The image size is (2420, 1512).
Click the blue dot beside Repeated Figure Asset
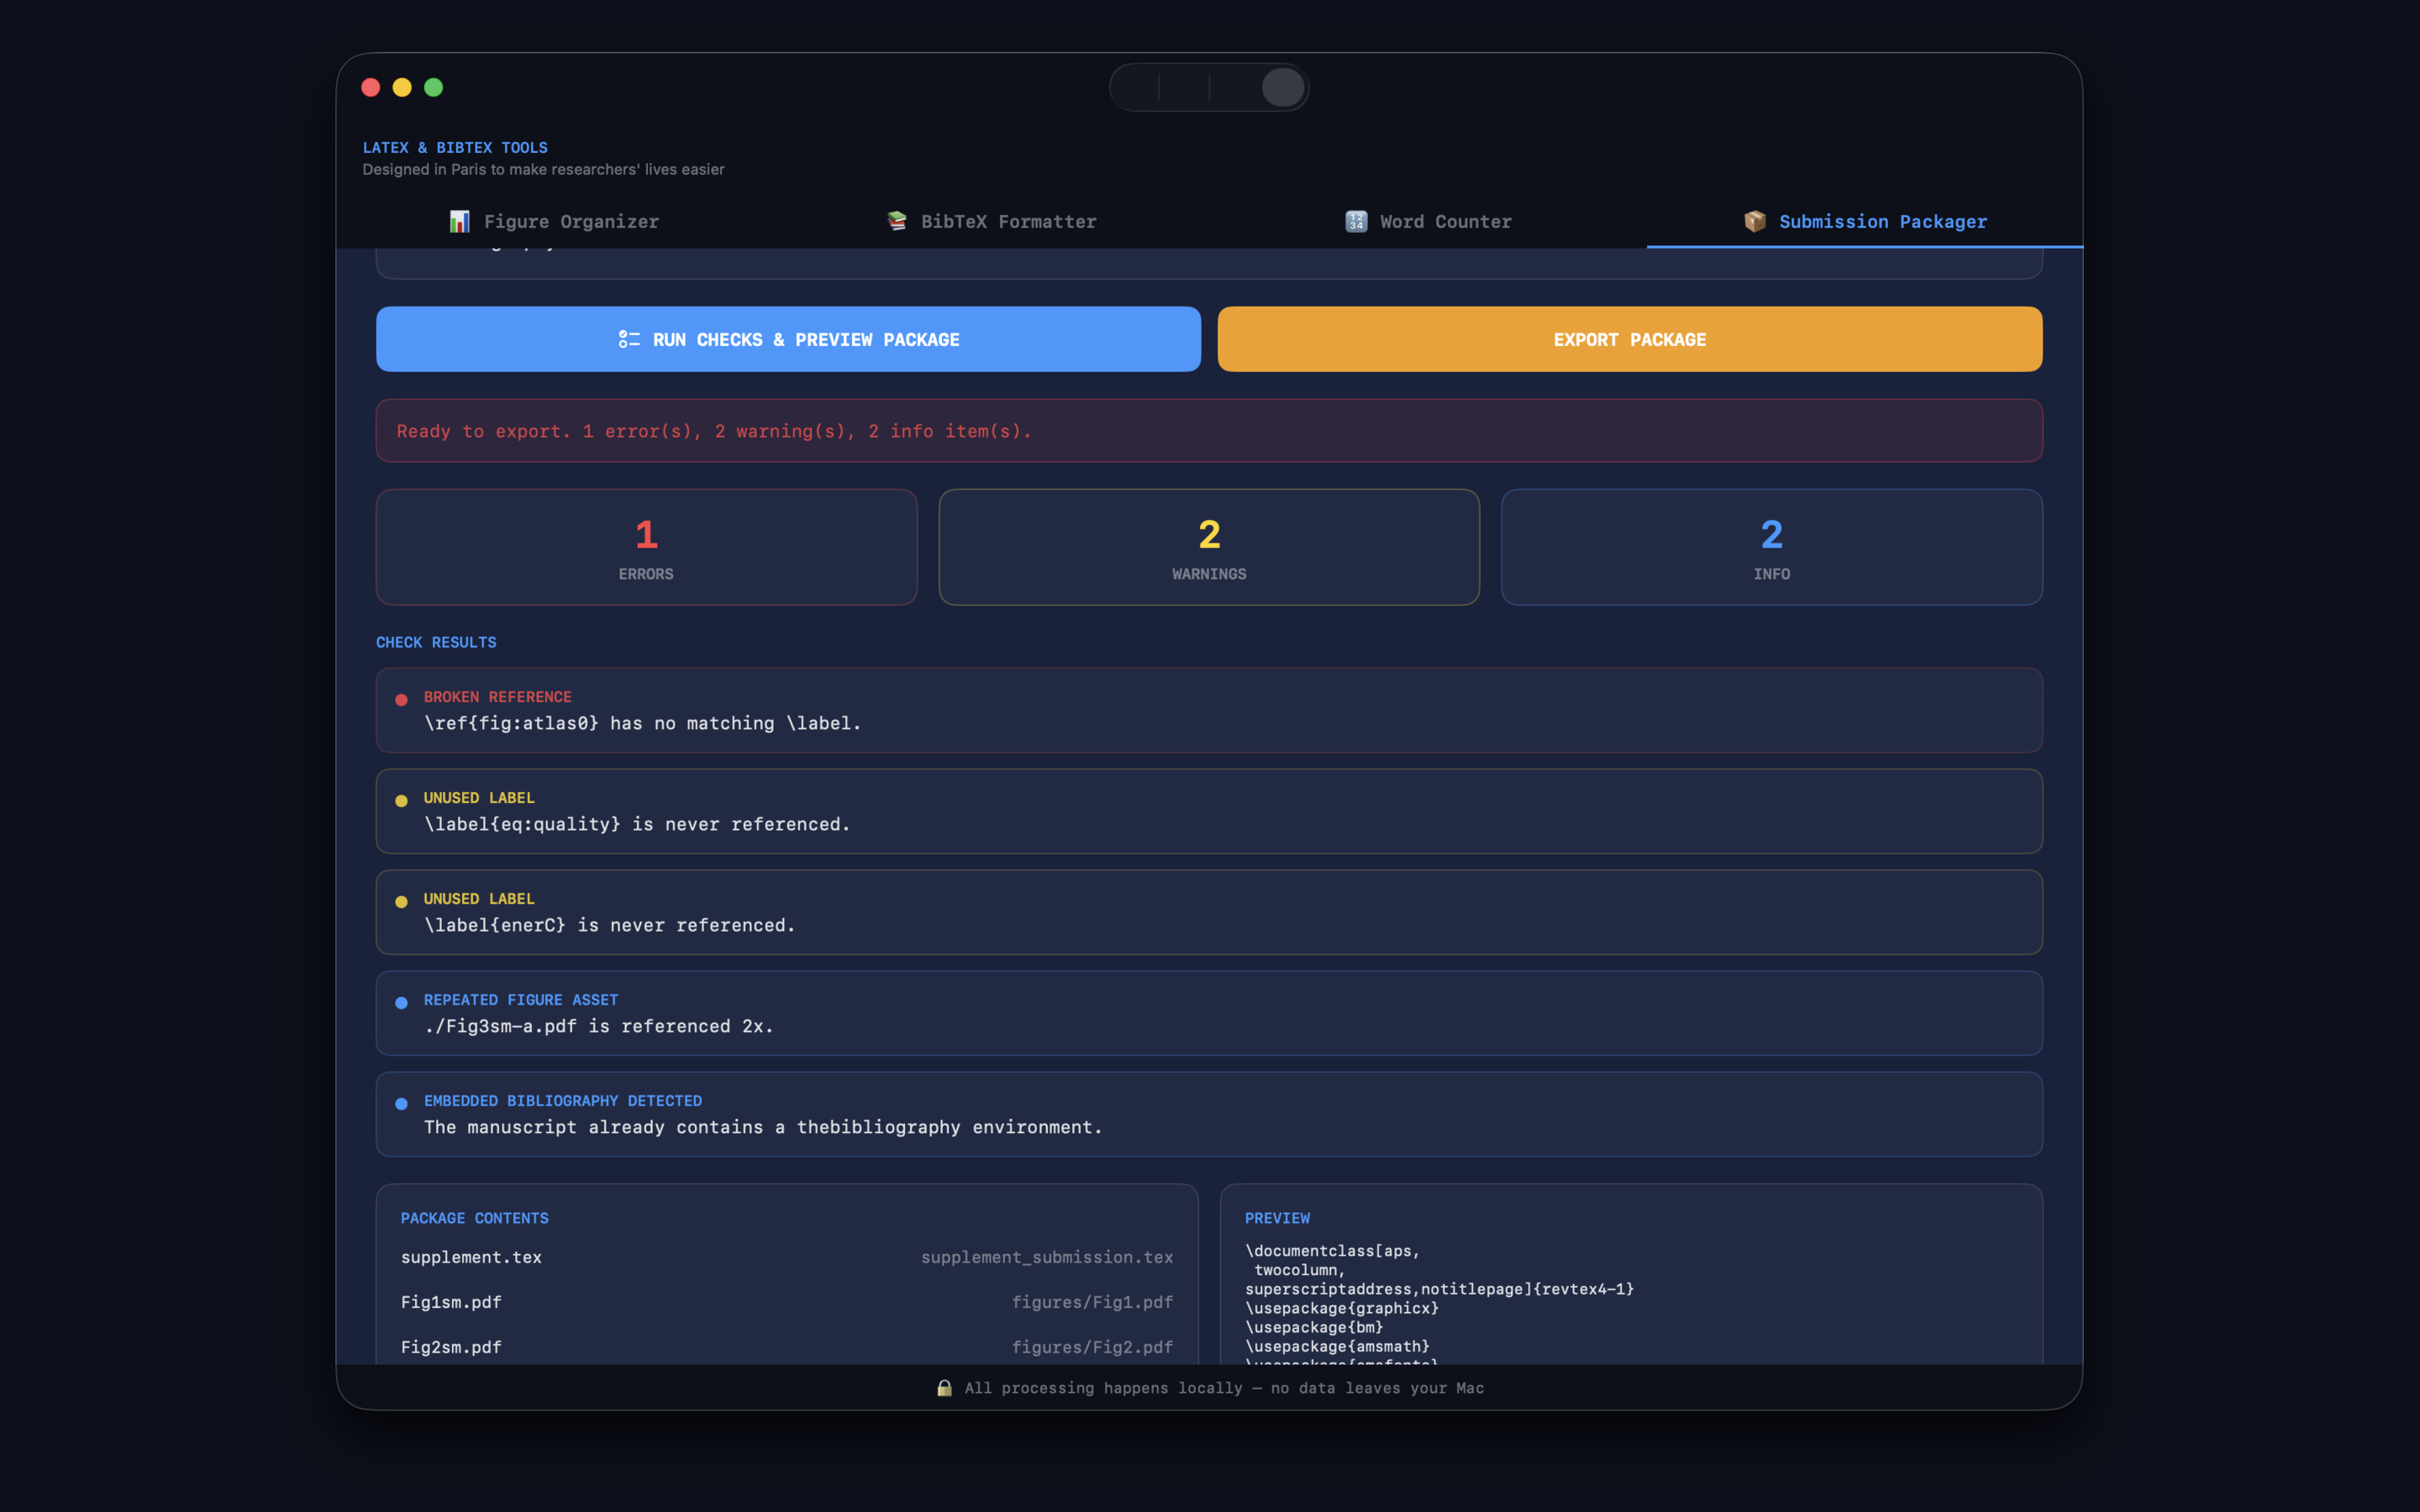point(401,1003)
